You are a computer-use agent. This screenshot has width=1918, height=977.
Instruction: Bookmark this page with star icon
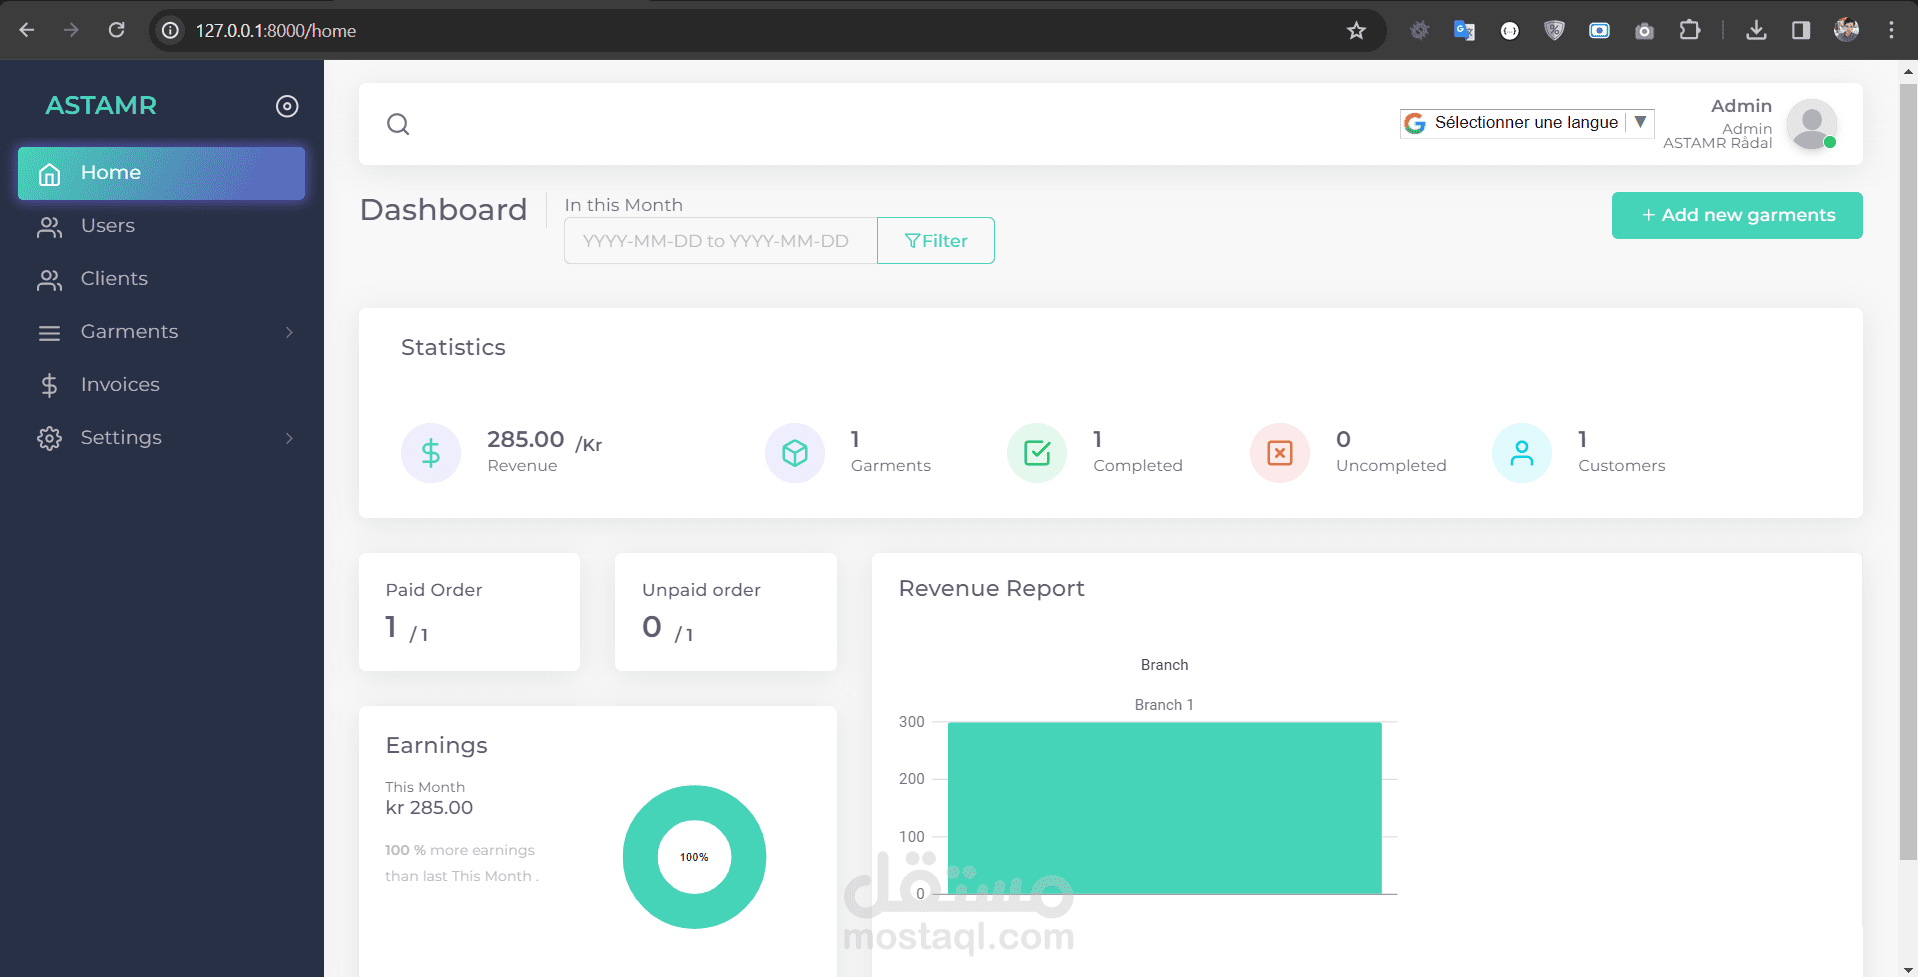click(1356, 31)
